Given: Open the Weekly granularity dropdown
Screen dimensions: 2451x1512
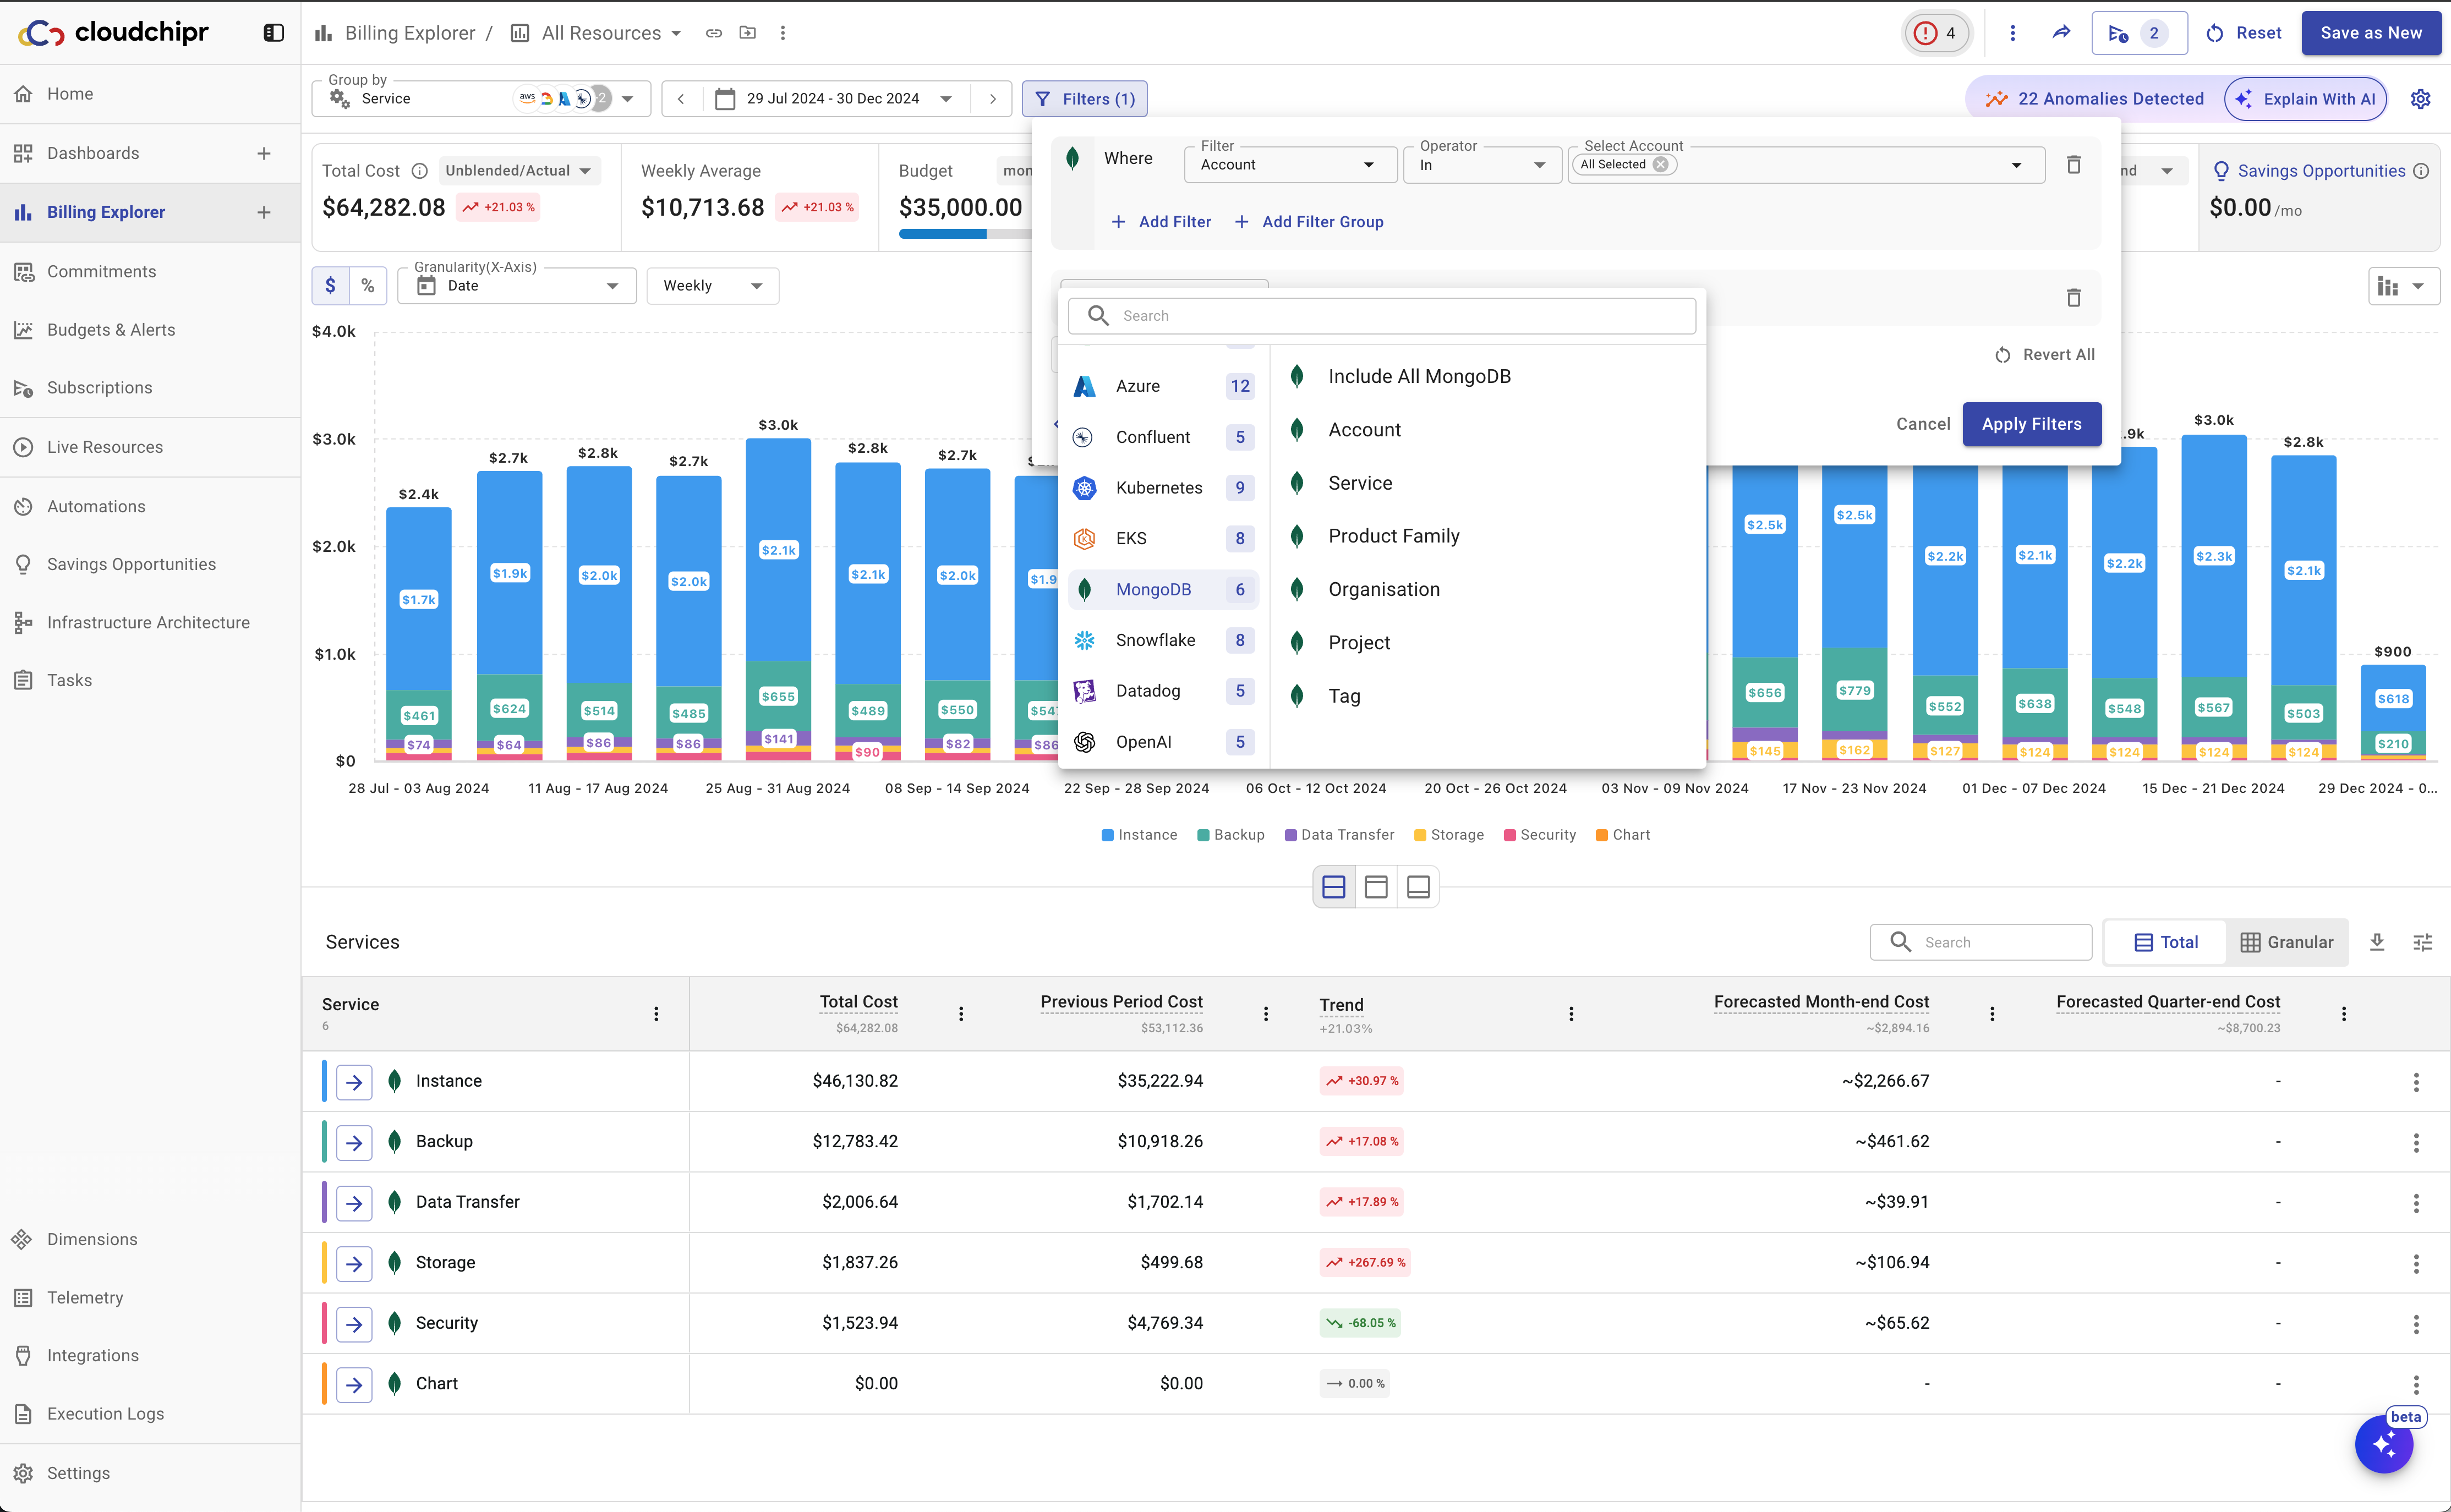Looking at the screenshot, I should point(712,286).
